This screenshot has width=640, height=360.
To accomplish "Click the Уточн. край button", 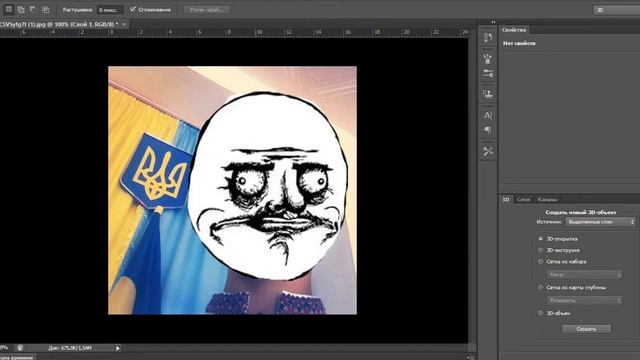I will (x=207, y=10).
